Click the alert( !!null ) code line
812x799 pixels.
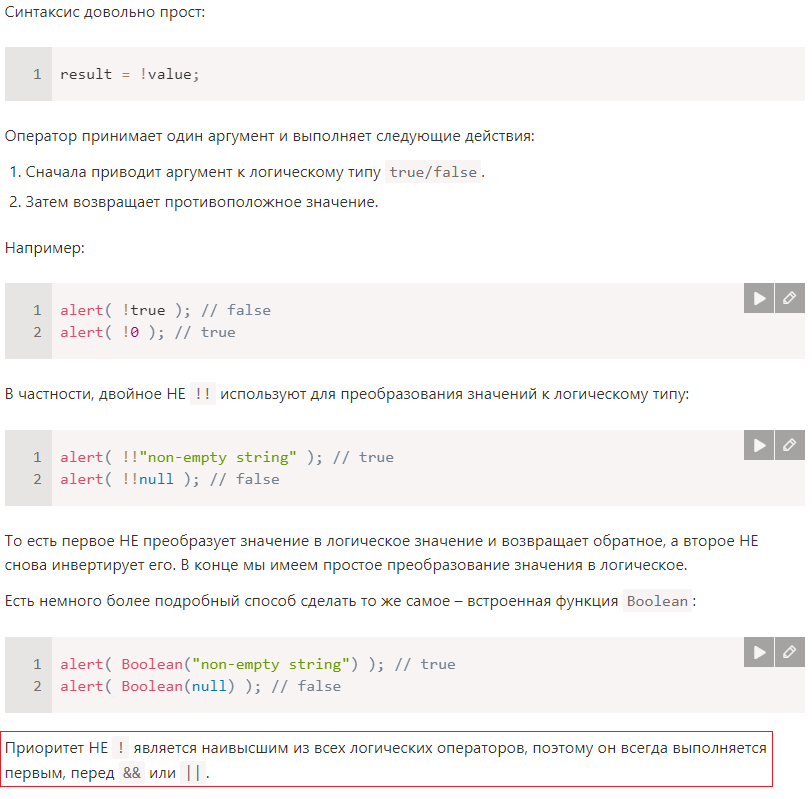[169, 480]
